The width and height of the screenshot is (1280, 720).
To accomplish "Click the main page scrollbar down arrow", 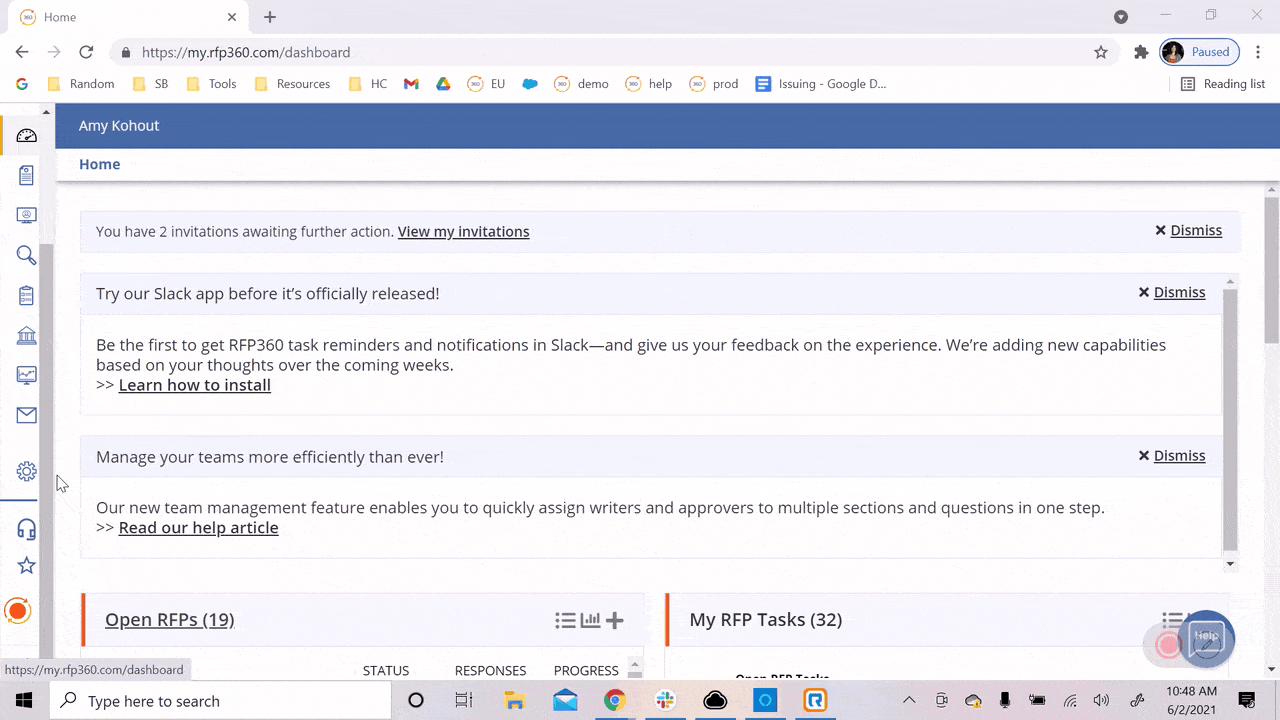I will (1272, 669).
